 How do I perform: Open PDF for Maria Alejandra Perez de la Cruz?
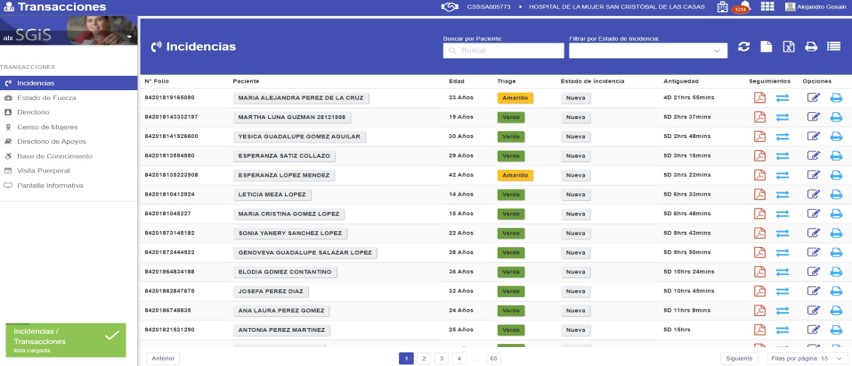coord(760,98)
